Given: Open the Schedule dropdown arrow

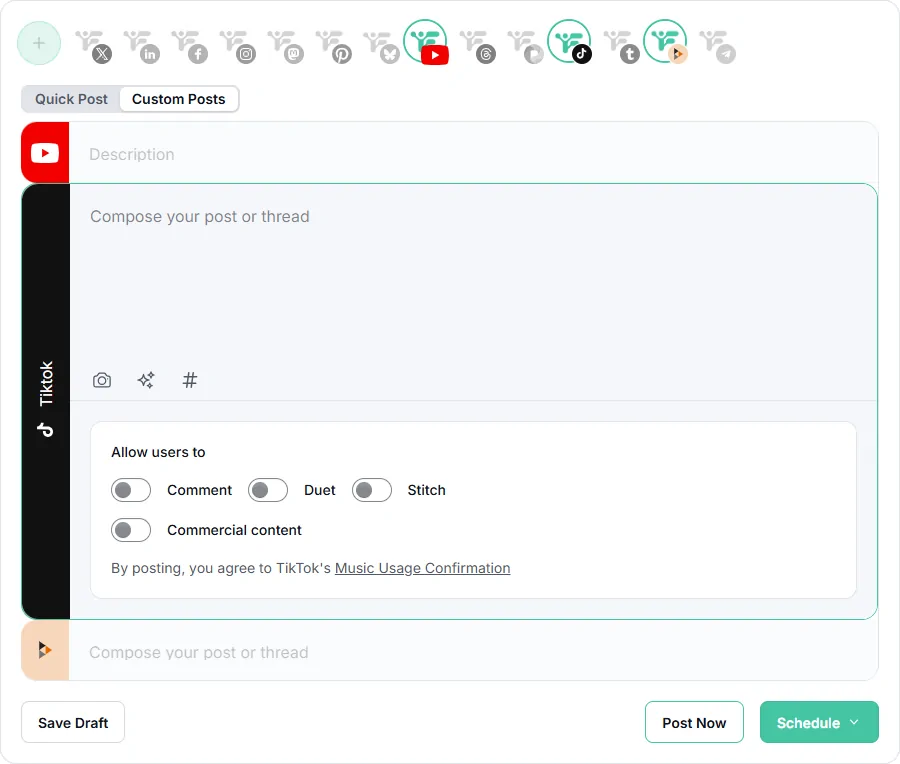Looking at the screenshot, I should pos(854,722).
